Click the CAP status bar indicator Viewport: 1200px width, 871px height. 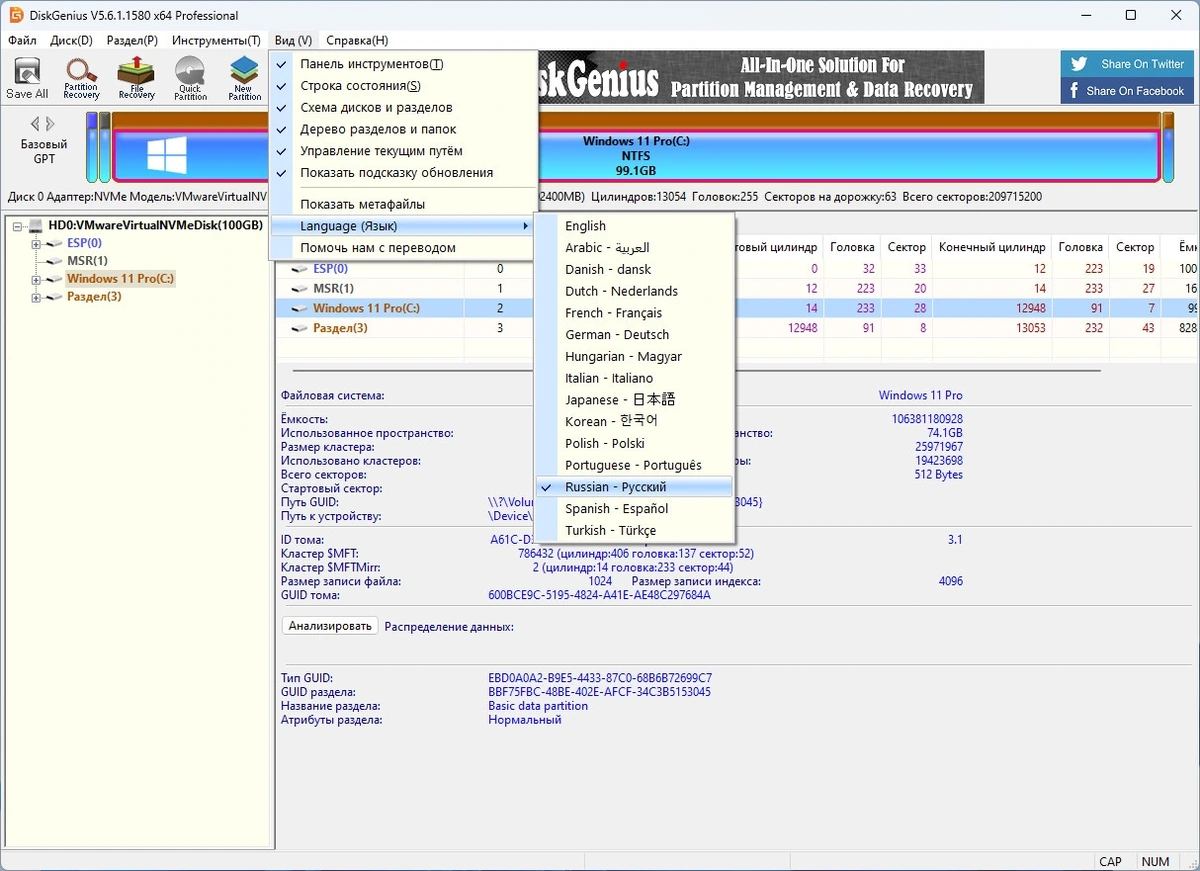coord(1110,862)
